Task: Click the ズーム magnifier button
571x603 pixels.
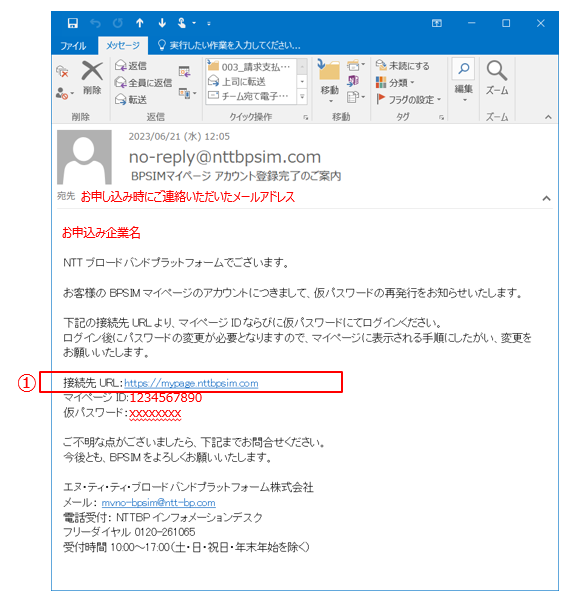Action: pos(497,78)
